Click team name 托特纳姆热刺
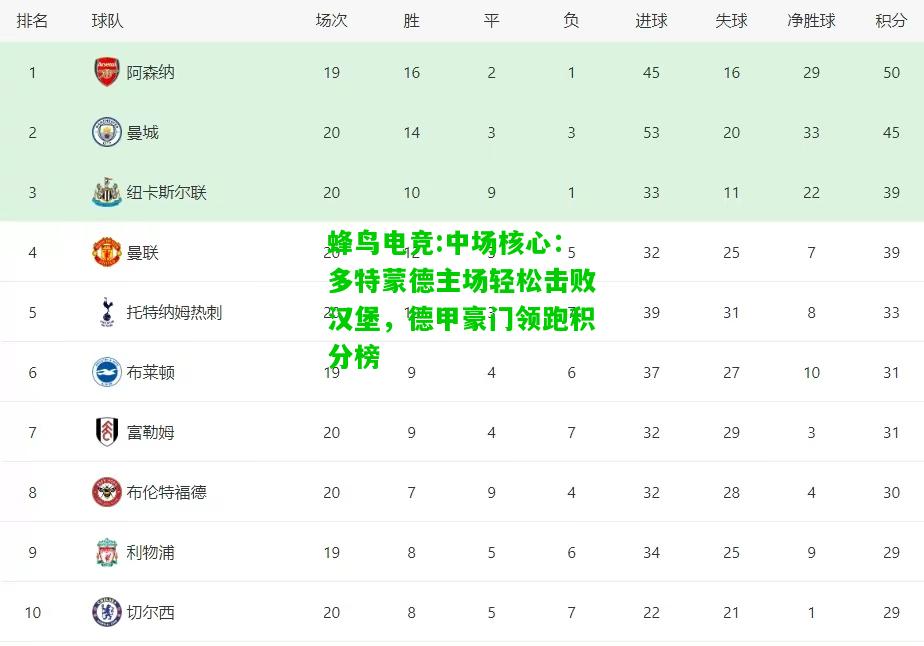This screenshot has height=646, width=924. click(x=174, y=312)
